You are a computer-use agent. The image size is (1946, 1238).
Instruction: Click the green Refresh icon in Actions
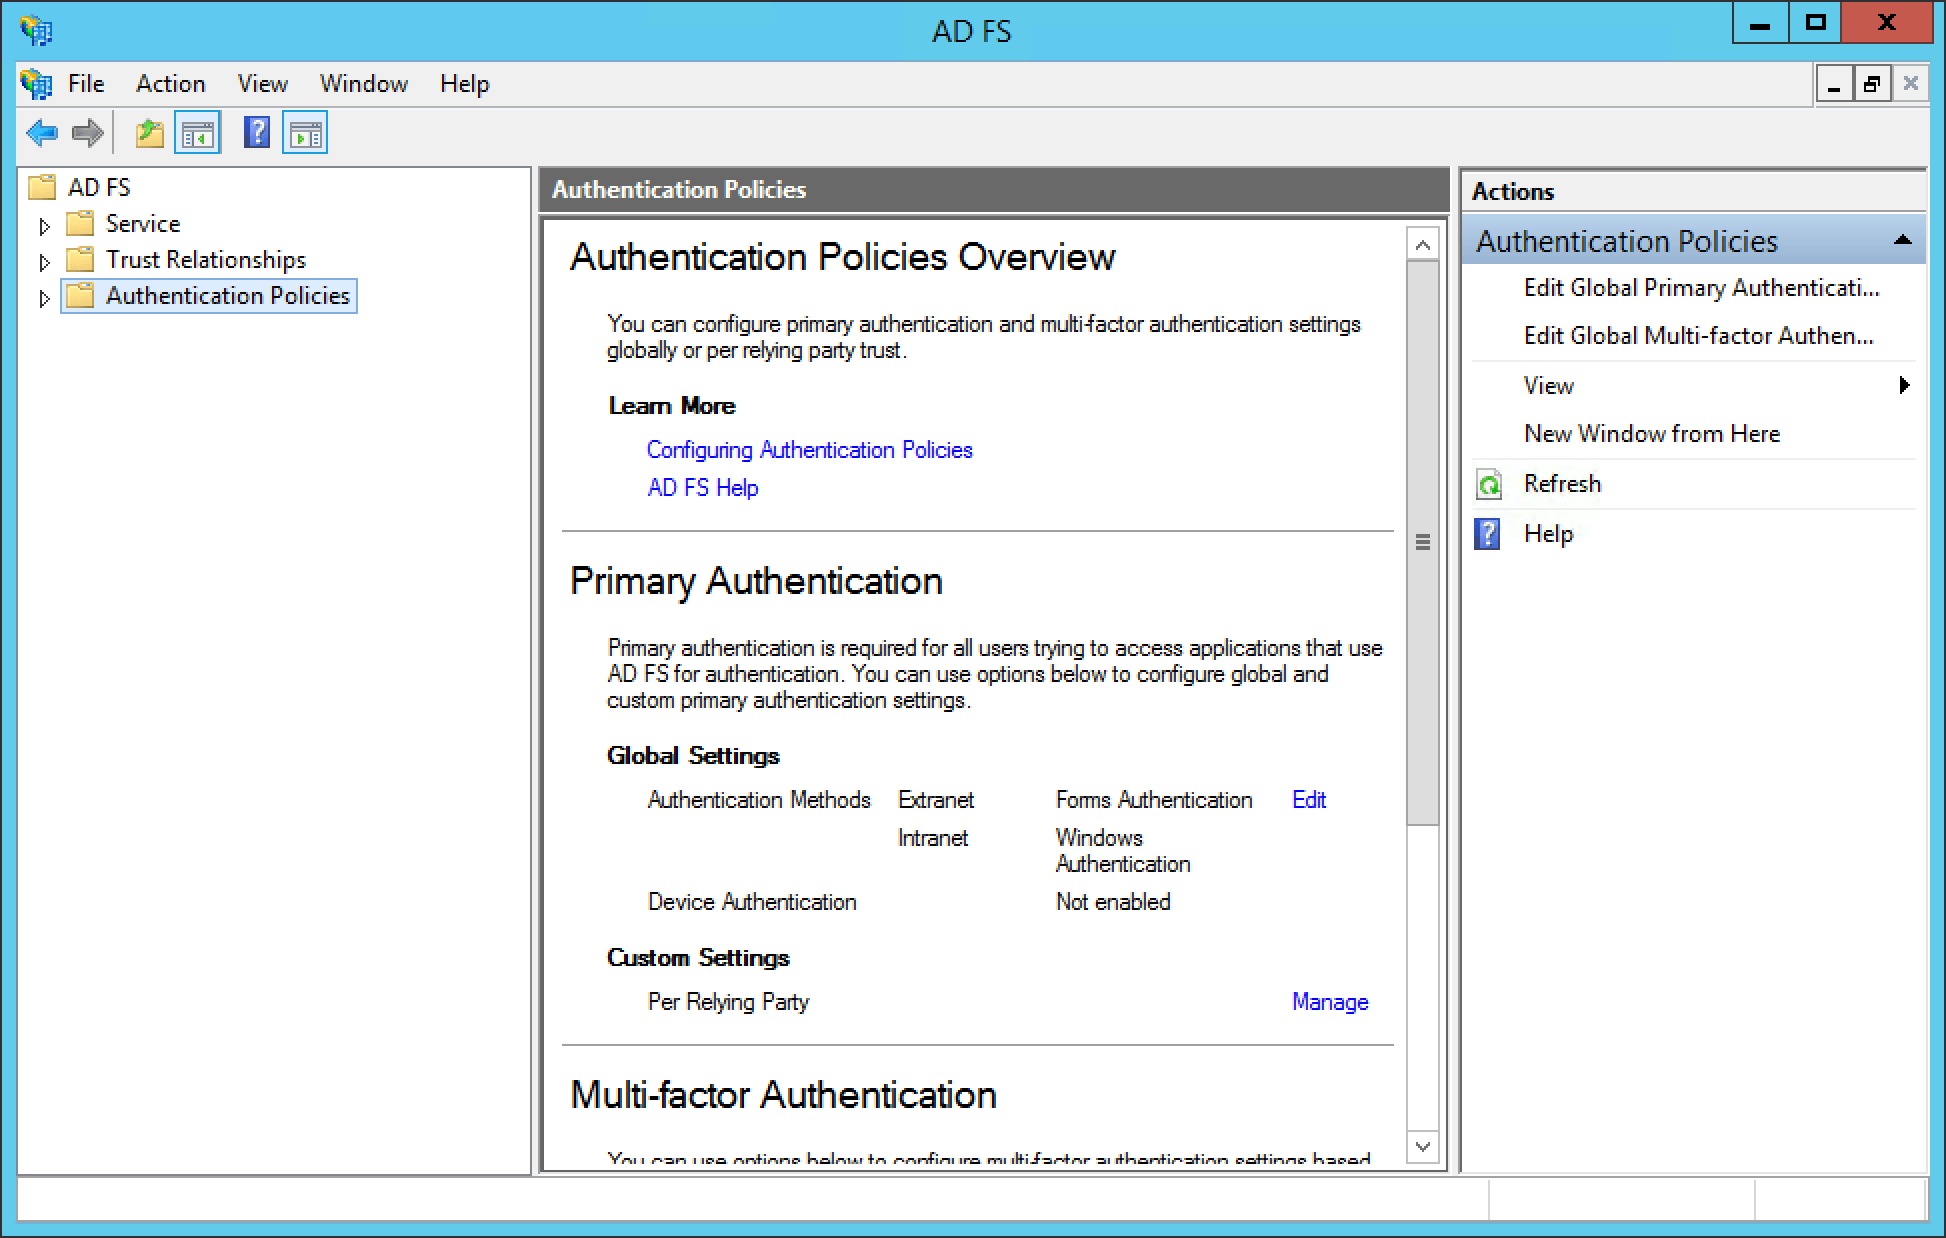click(1489, 484)
